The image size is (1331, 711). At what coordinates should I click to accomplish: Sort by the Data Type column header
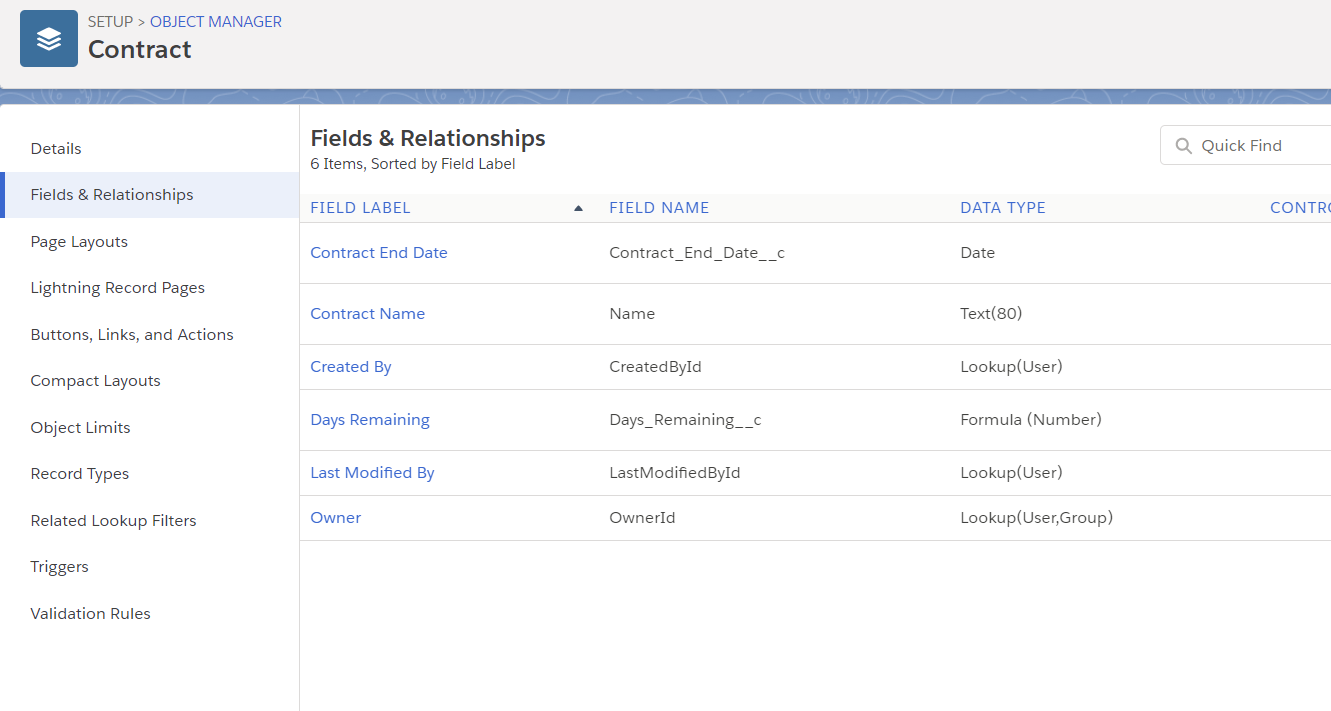click(x=1002, y=208)
